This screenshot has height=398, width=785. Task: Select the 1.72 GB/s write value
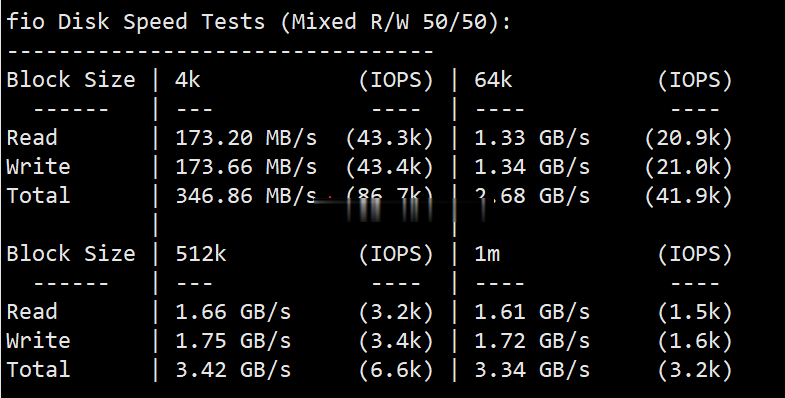[x=532, y=341]
